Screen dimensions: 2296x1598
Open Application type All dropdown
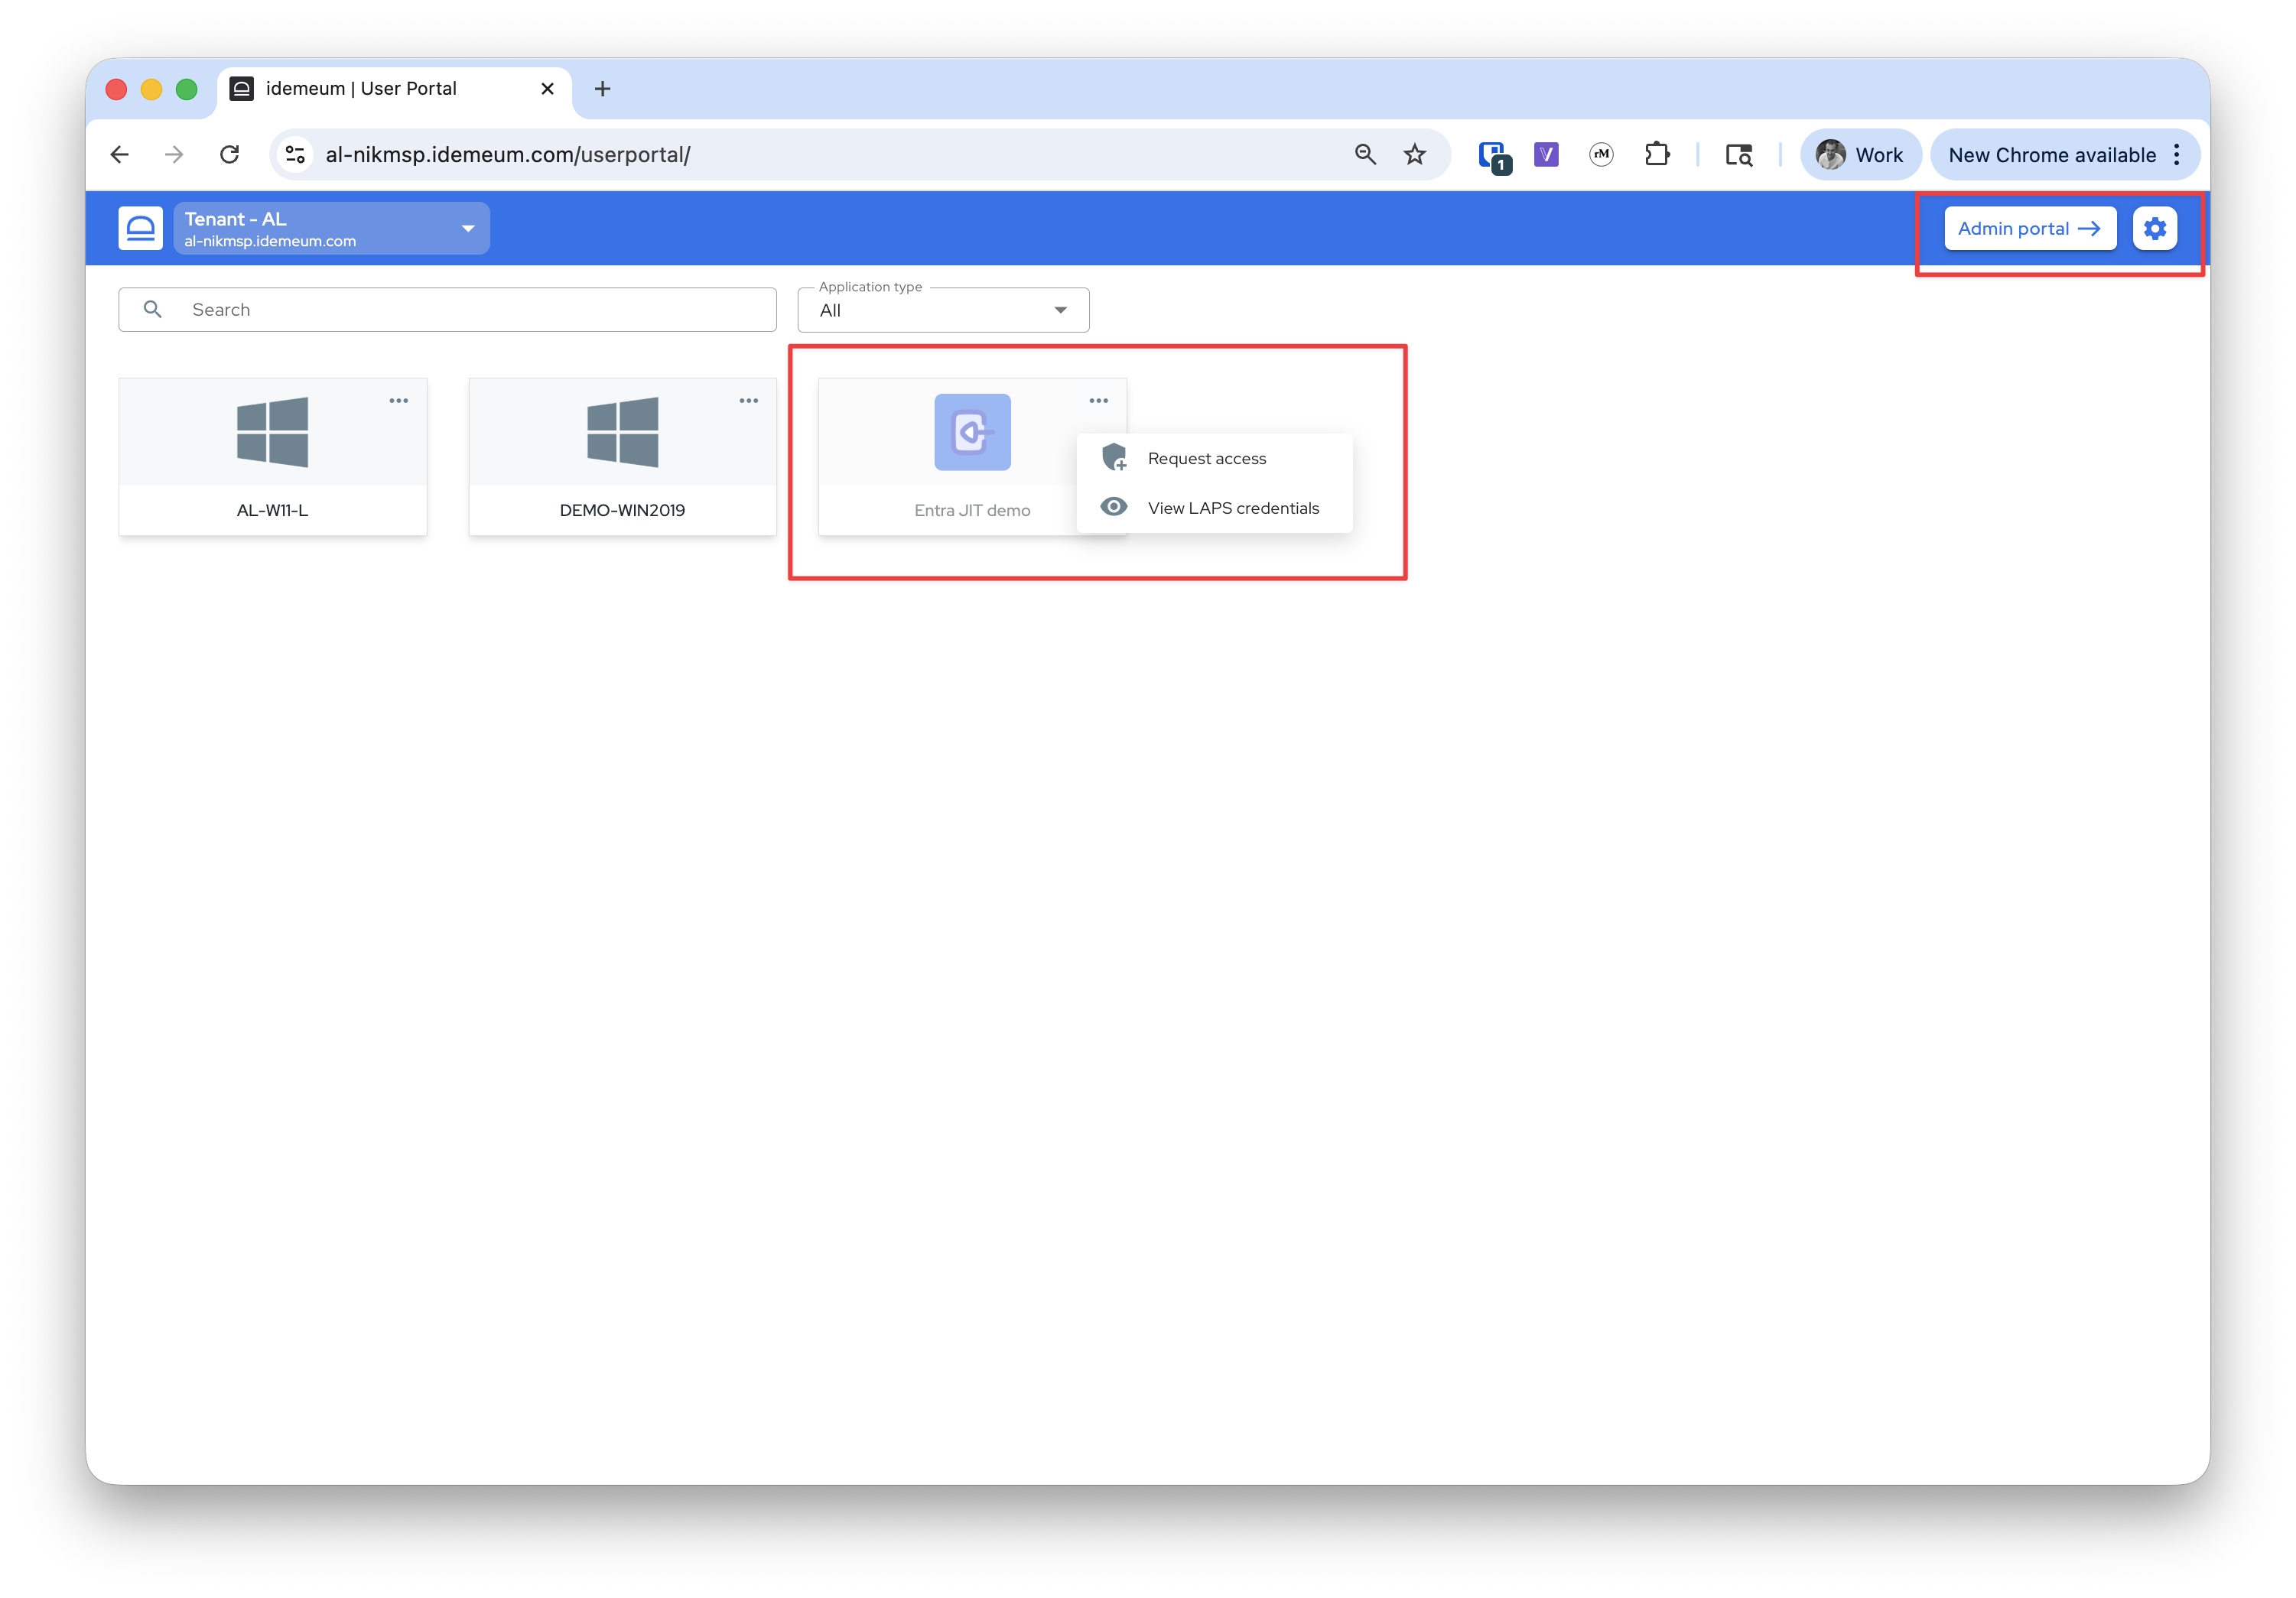coord(942,310)
